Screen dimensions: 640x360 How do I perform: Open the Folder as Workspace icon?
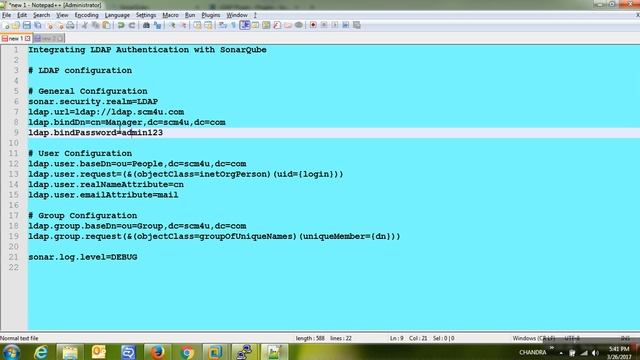pos(288,25)
